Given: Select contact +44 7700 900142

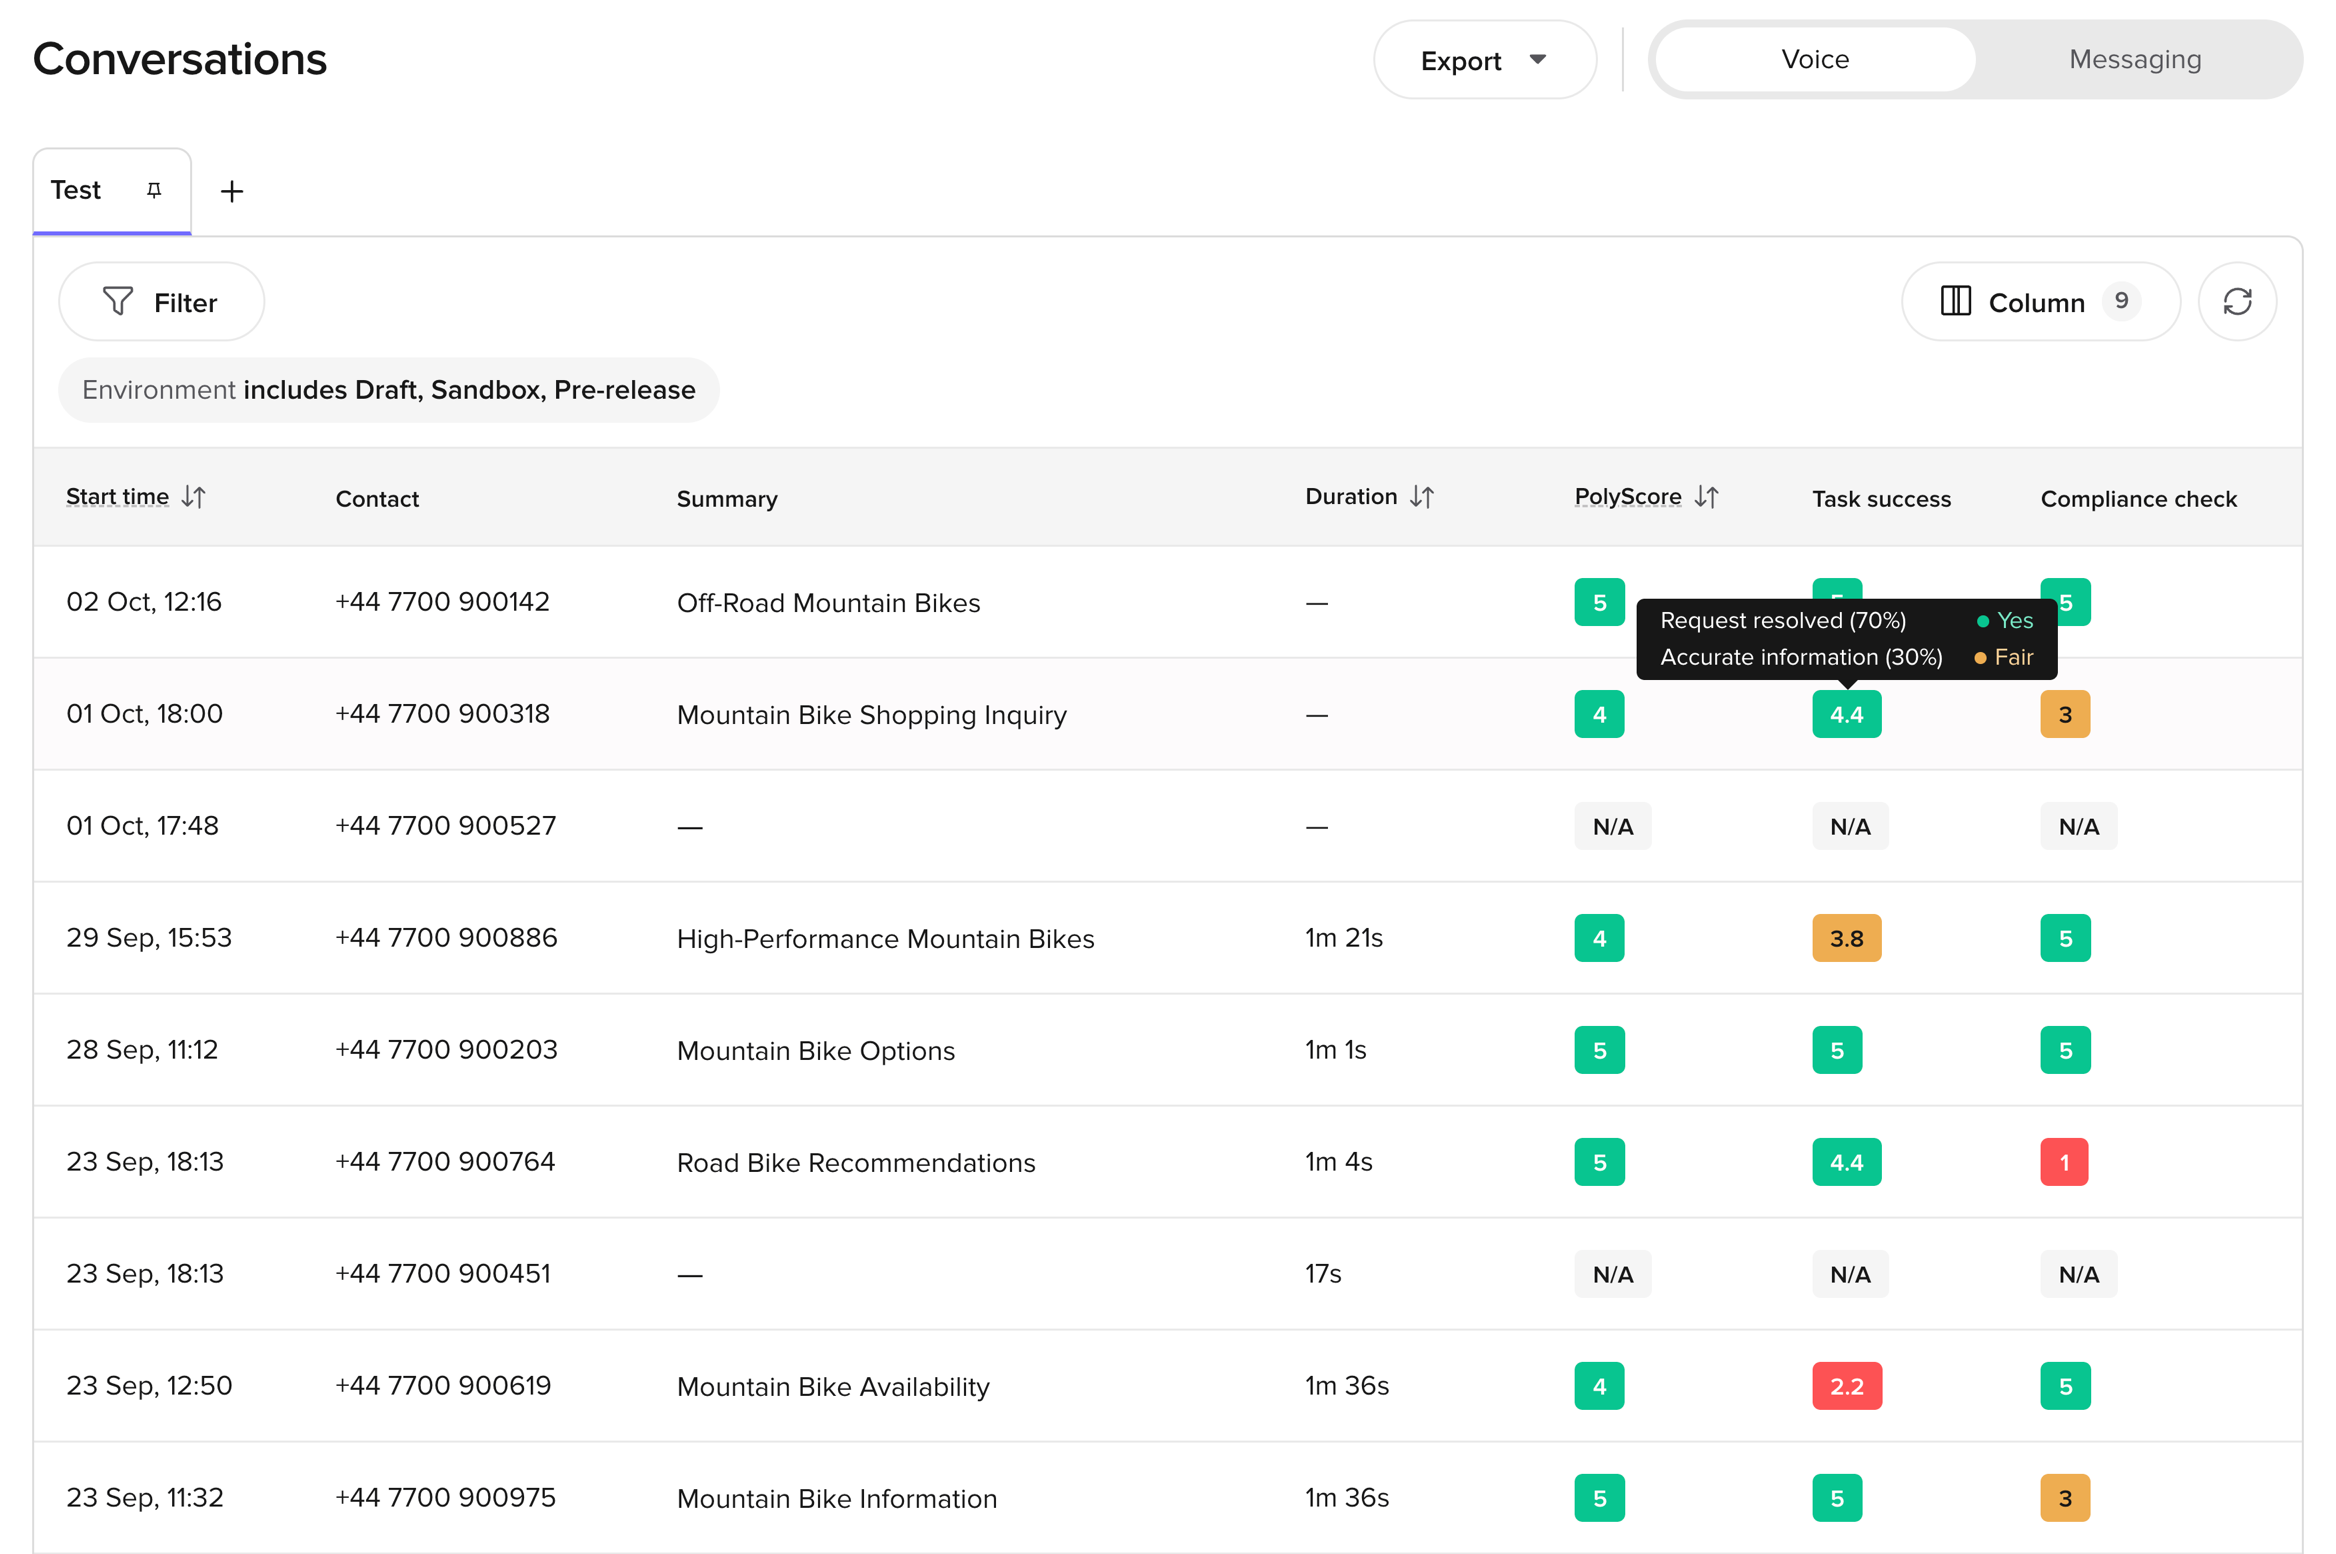Looking at the screenshot, I should tap(442, 602).
